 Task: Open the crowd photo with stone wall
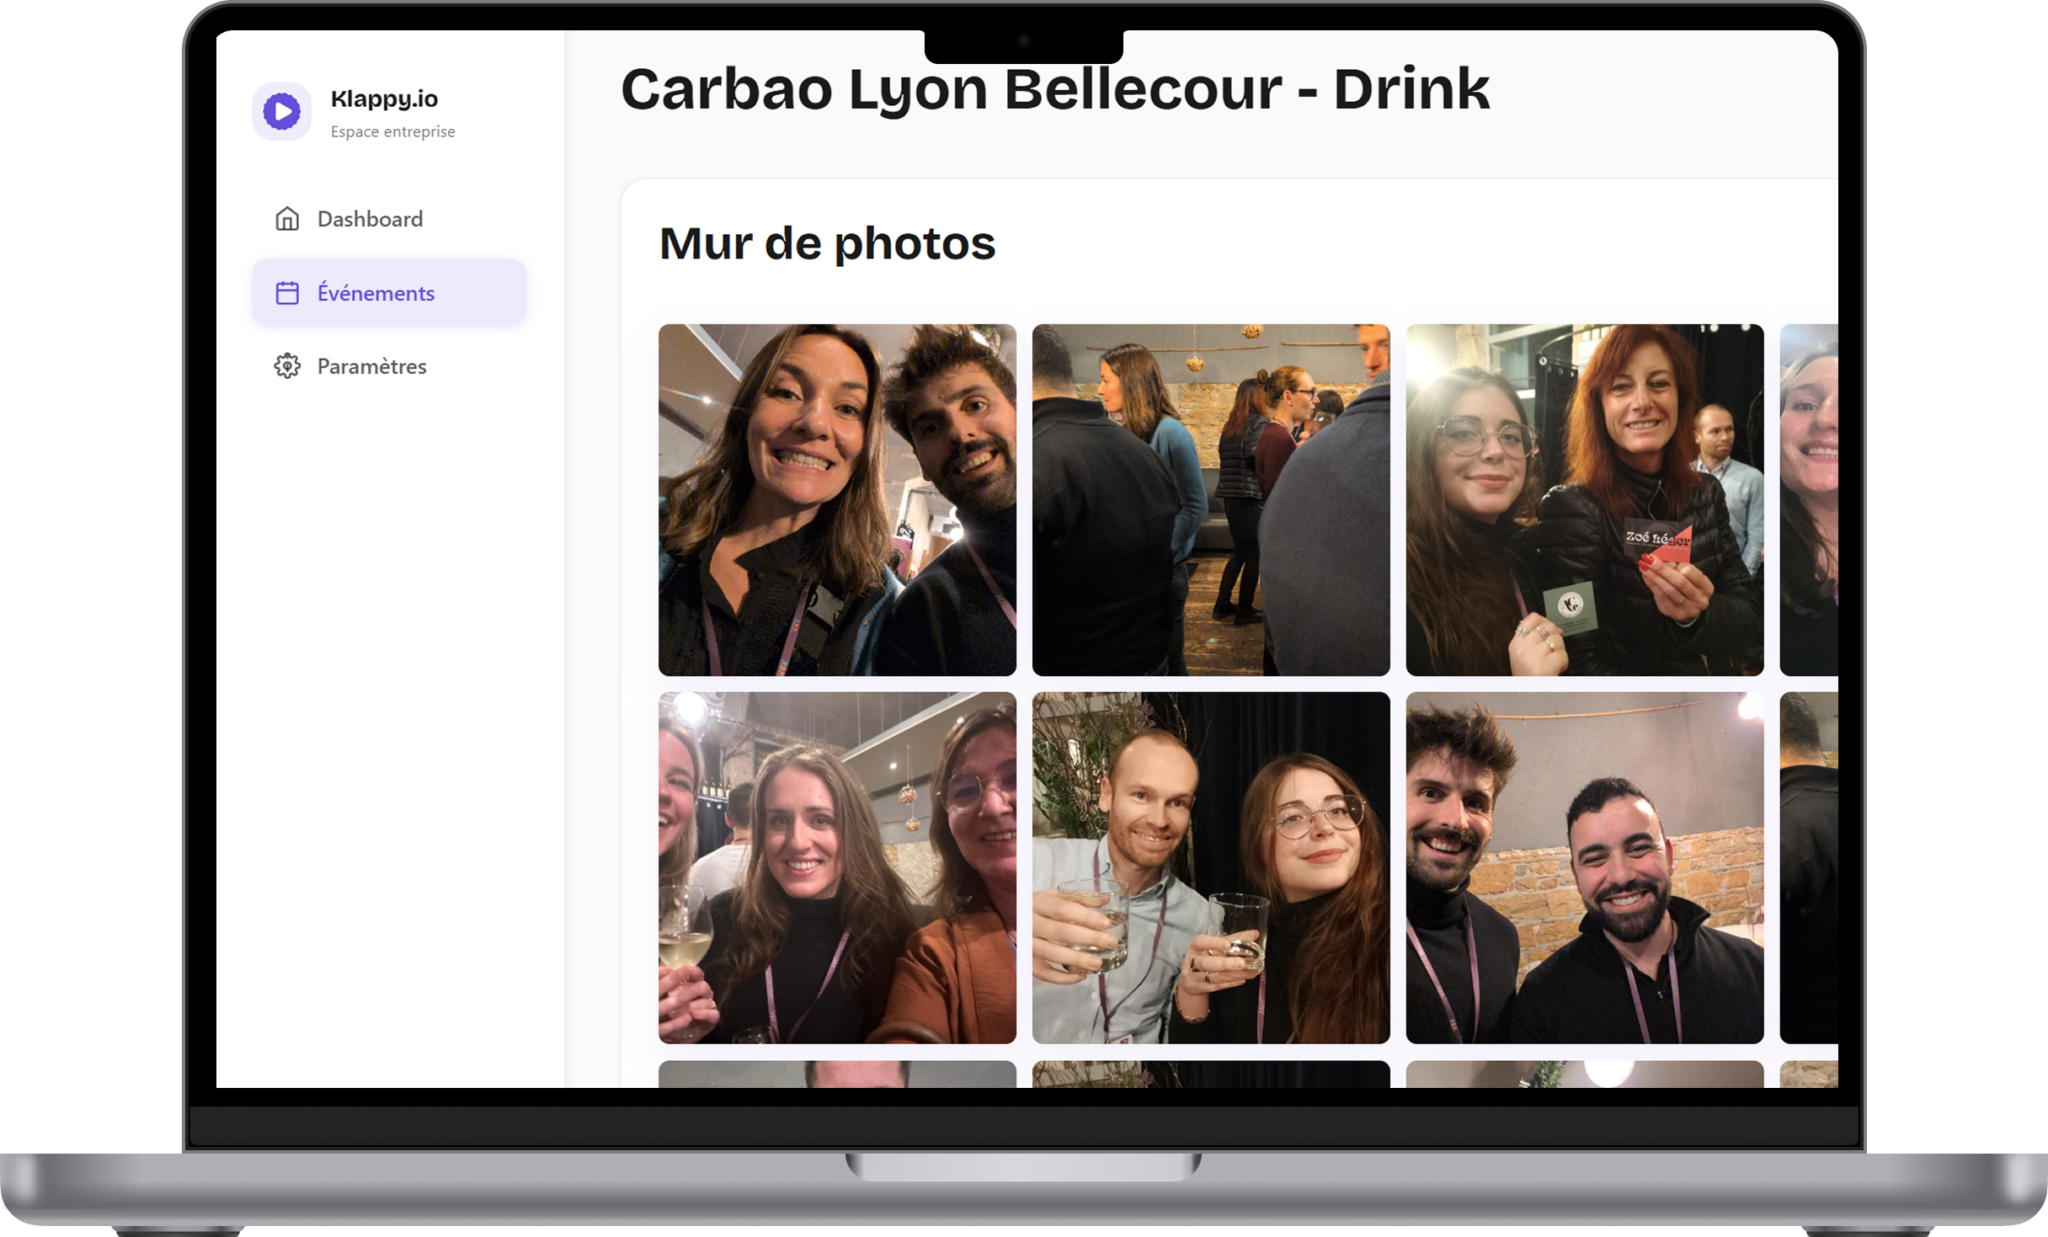pos(1210,499)
